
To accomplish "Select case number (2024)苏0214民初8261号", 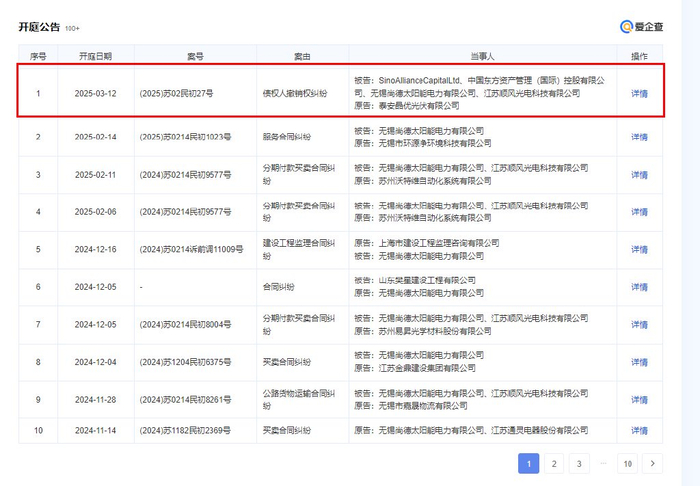I will (185, 399).
